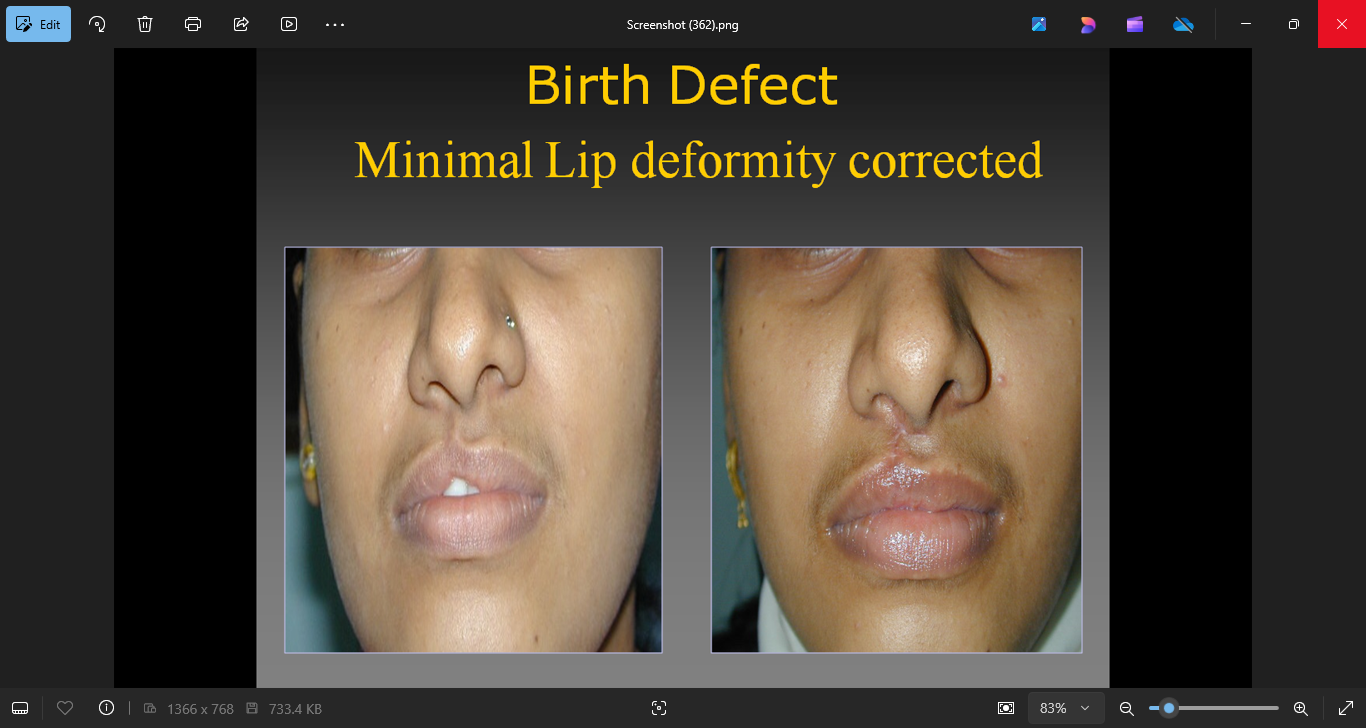Click the zoom slider handle
The image size is (1366, 728).
(x=1168, y=708)
